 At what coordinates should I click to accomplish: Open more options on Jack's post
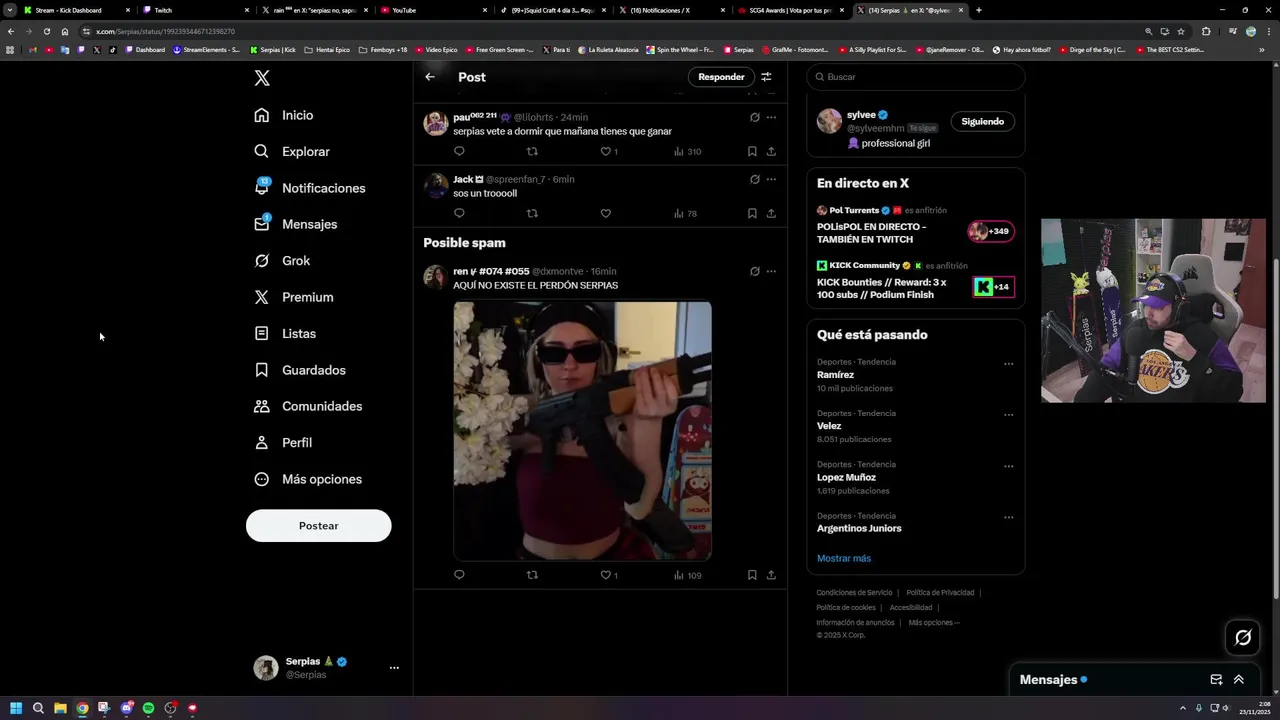771,179
